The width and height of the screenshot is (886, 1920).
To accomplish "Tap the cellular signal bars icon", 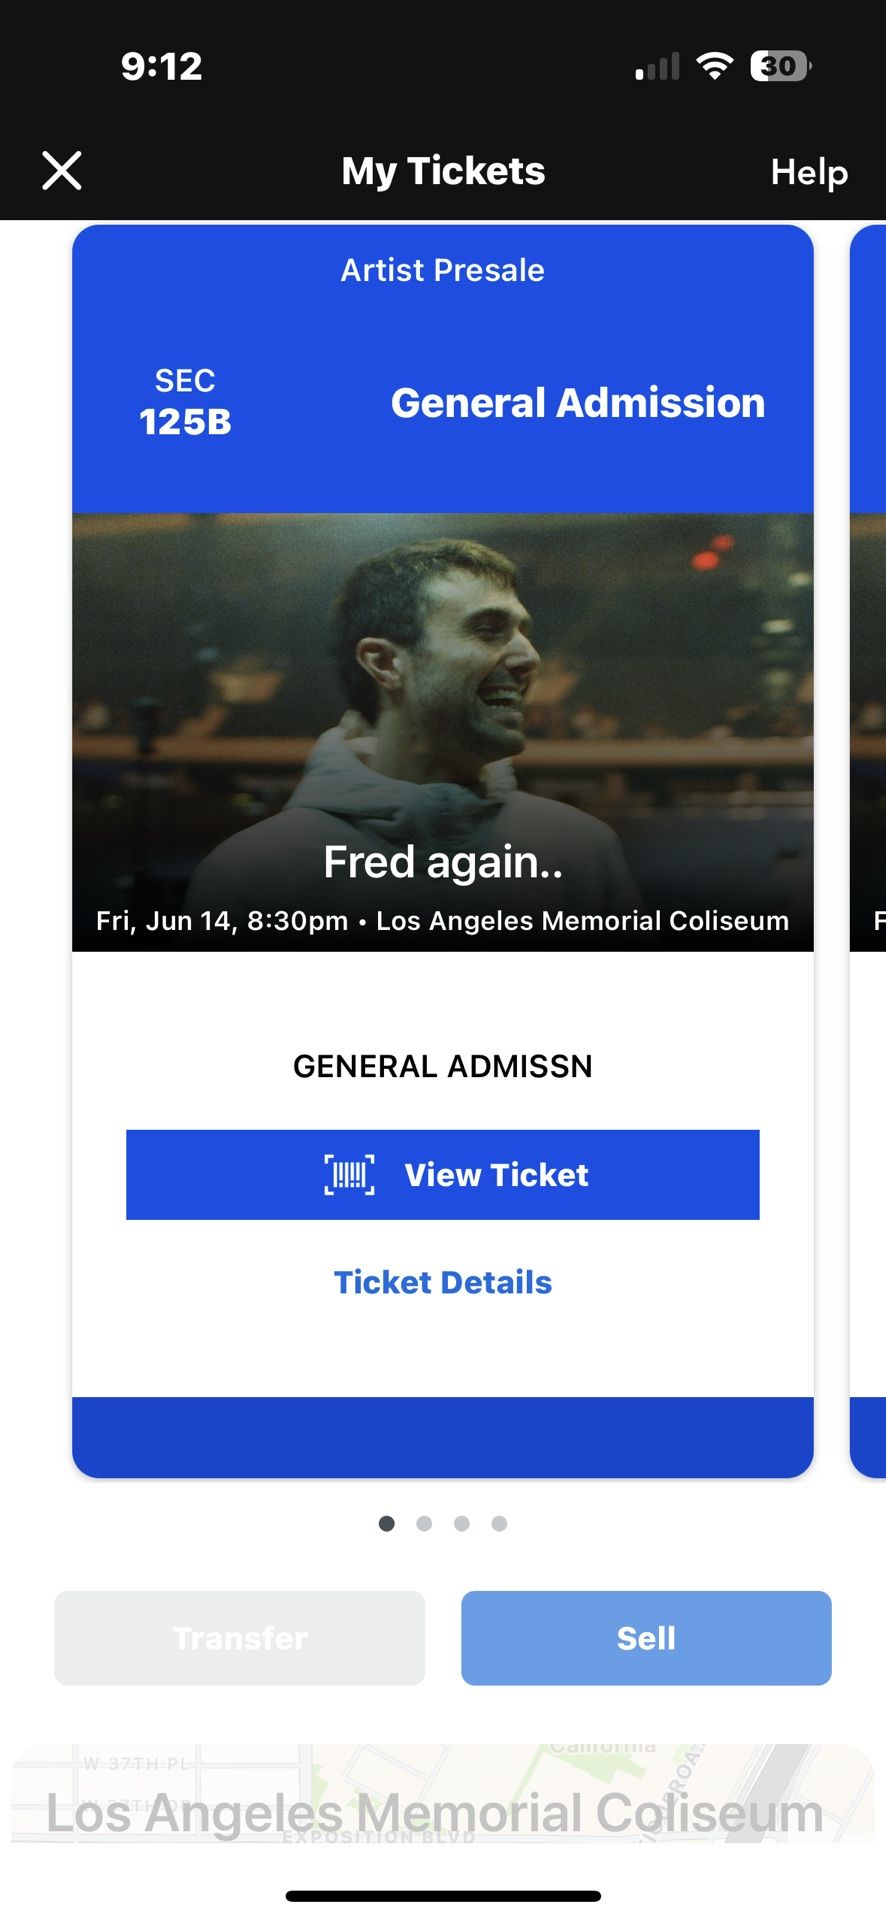I will [x=657, y=67].
